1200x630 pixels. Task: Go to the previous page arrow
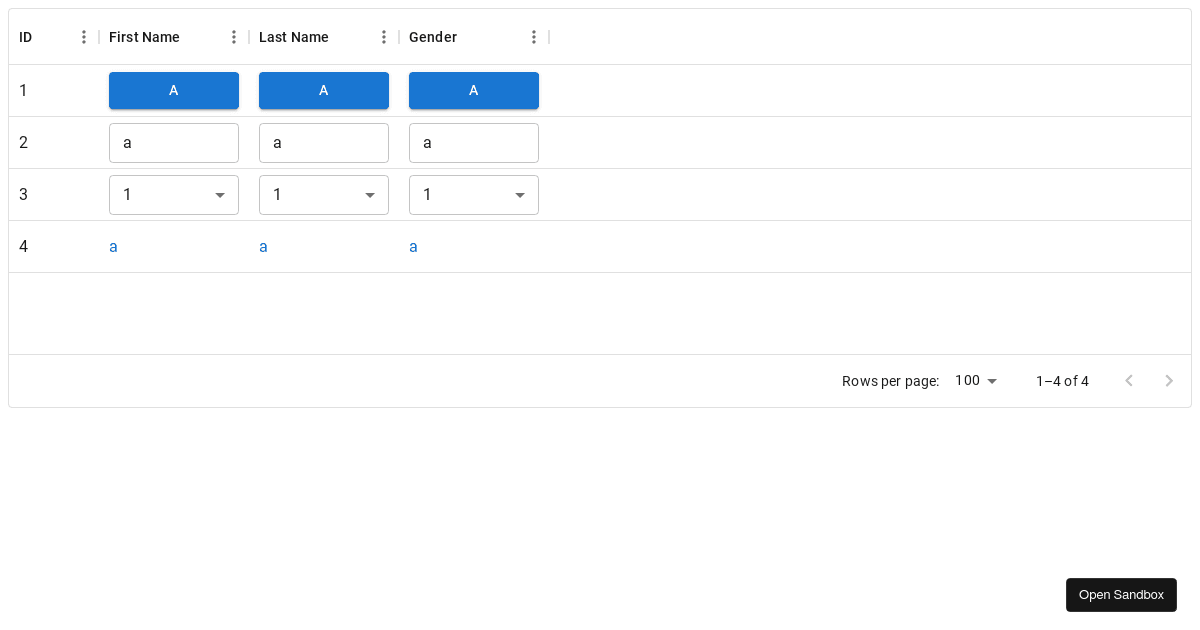1129,381
